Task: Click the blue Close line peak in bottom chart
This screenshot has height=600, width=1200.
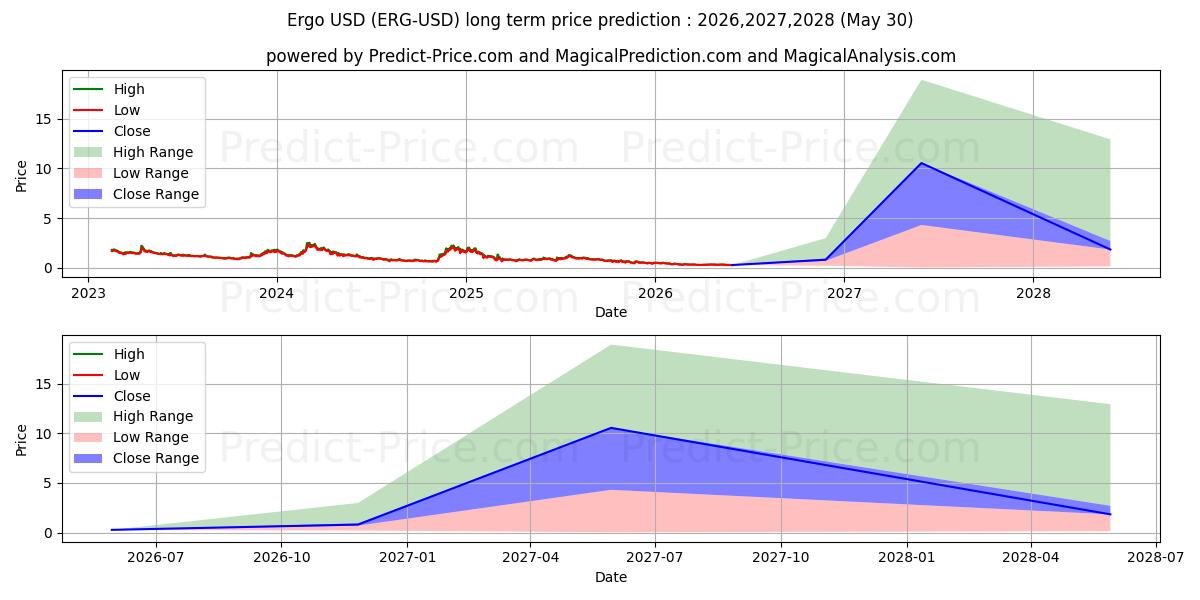Action: click(x=611, y=428)
